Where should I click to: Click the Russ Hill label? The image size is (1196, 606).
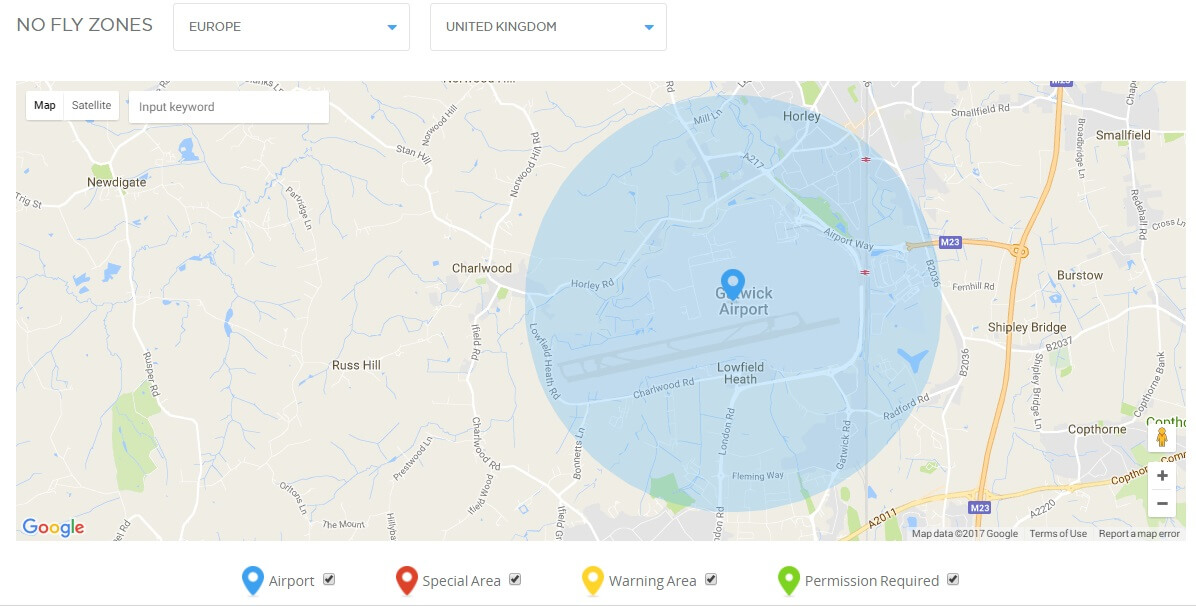(x=356, y=366)
